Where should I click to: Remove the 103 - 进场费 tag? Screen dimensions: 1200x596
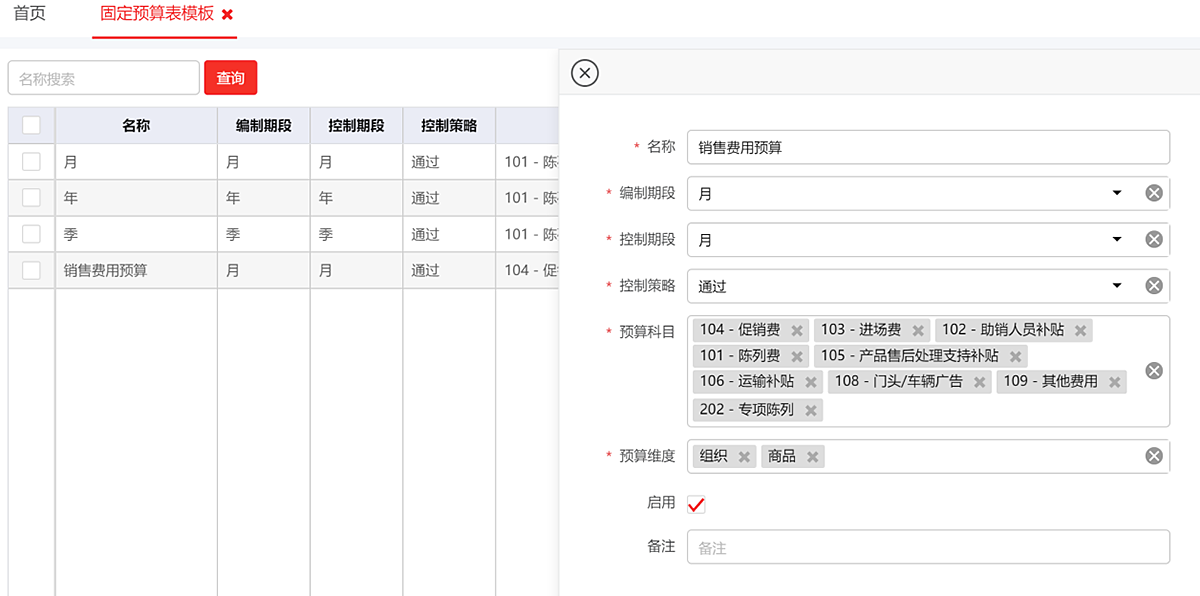tap(918, 330)
